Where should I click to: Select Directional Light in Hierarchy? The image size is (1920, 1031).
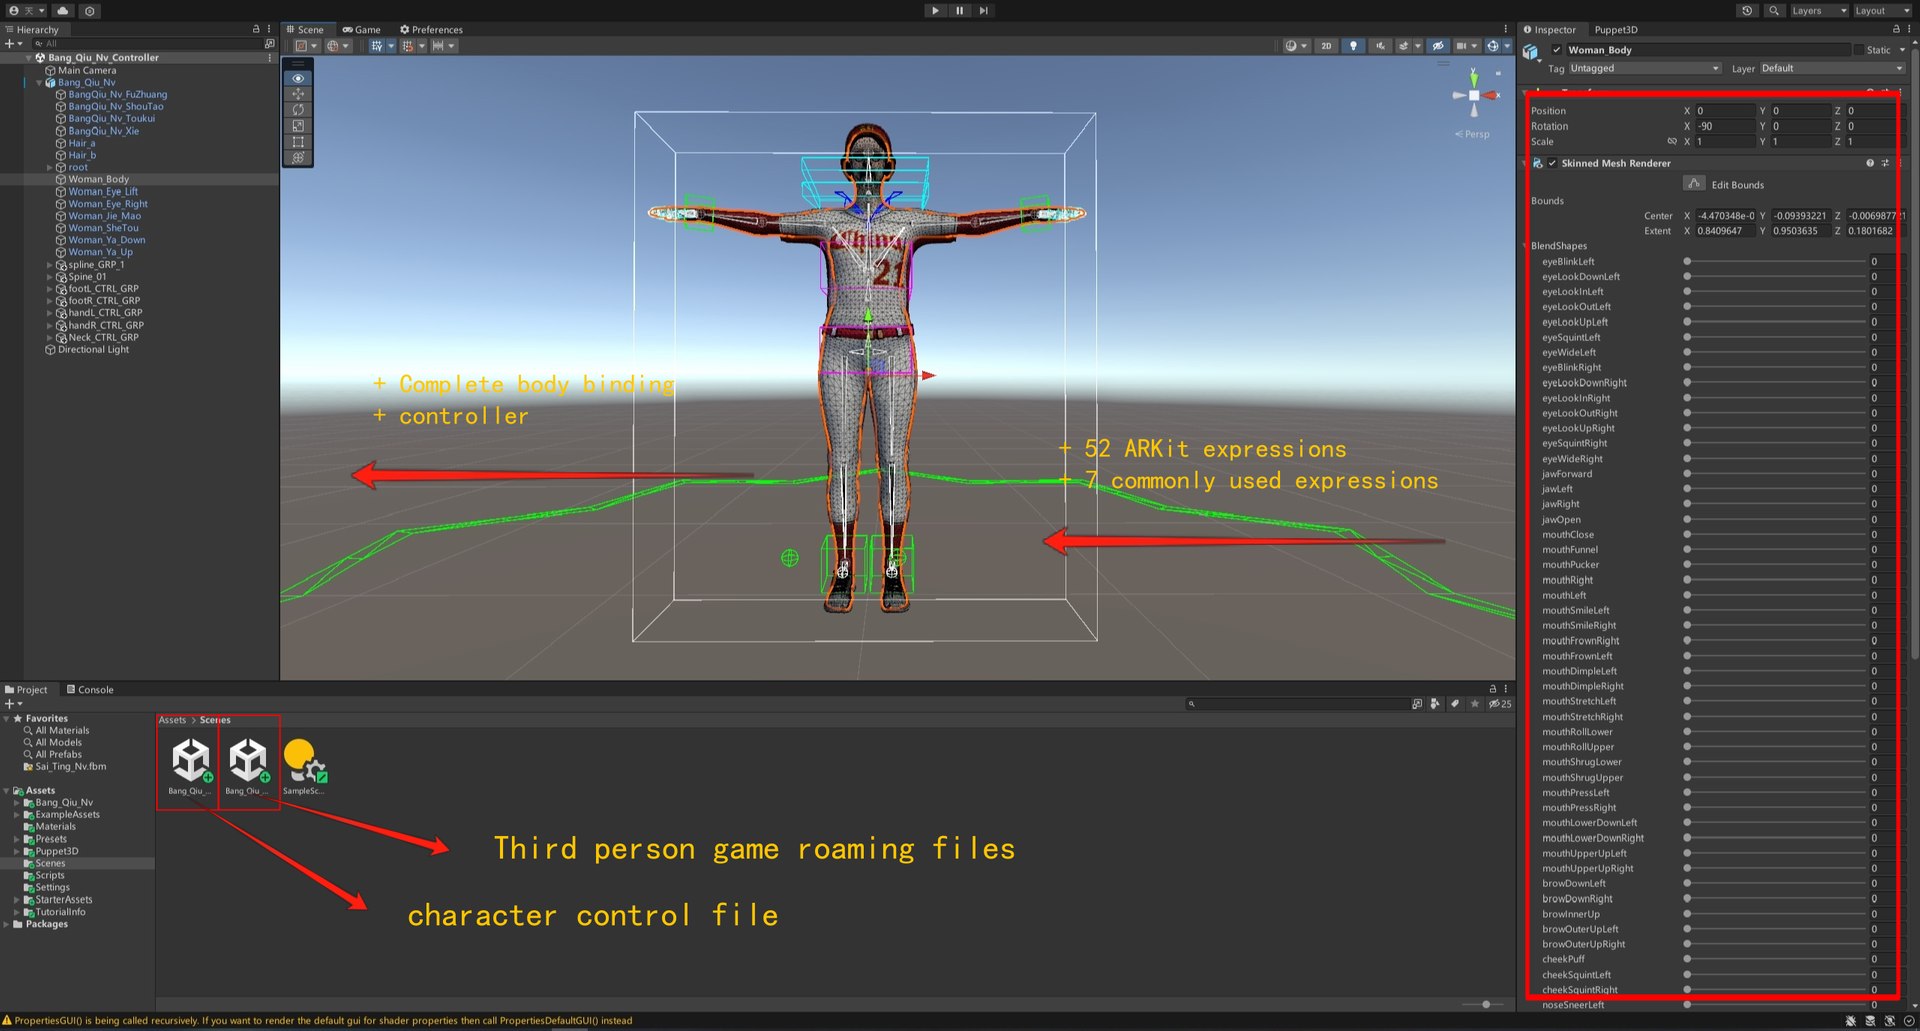[x=93, y=350]
